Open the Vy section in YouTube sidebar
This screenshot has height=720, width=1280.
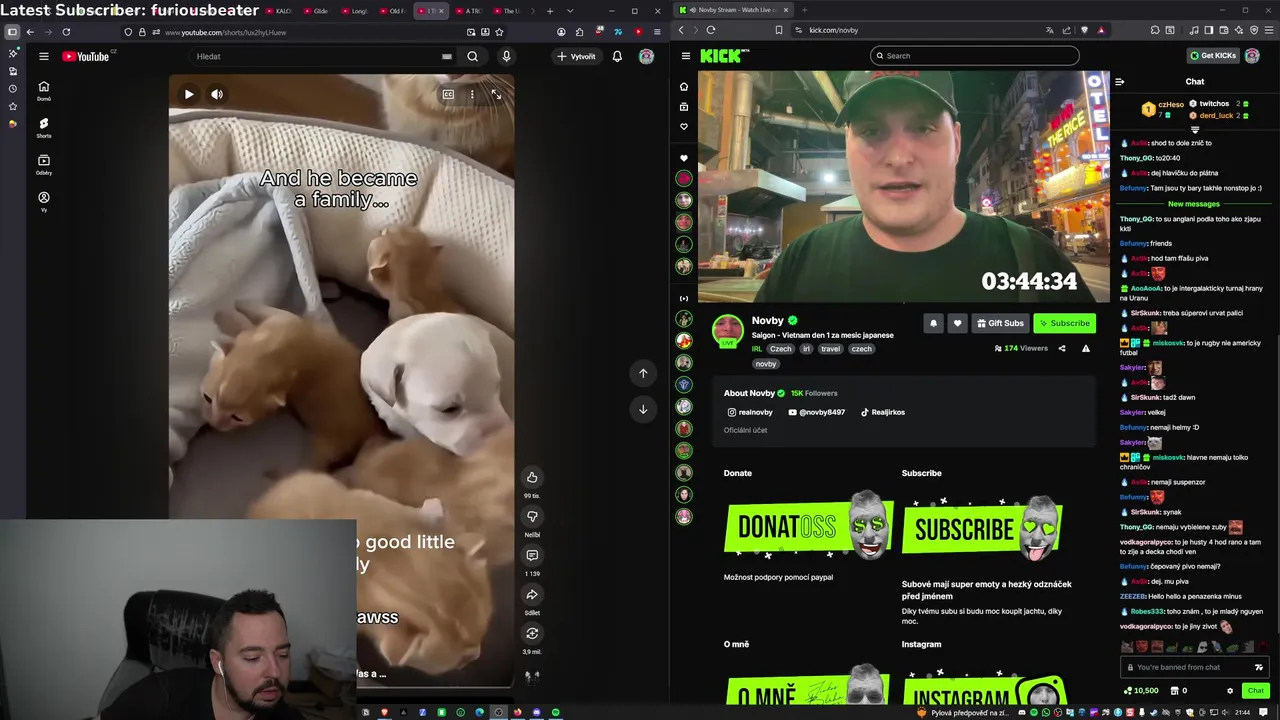tap(44, 201)
